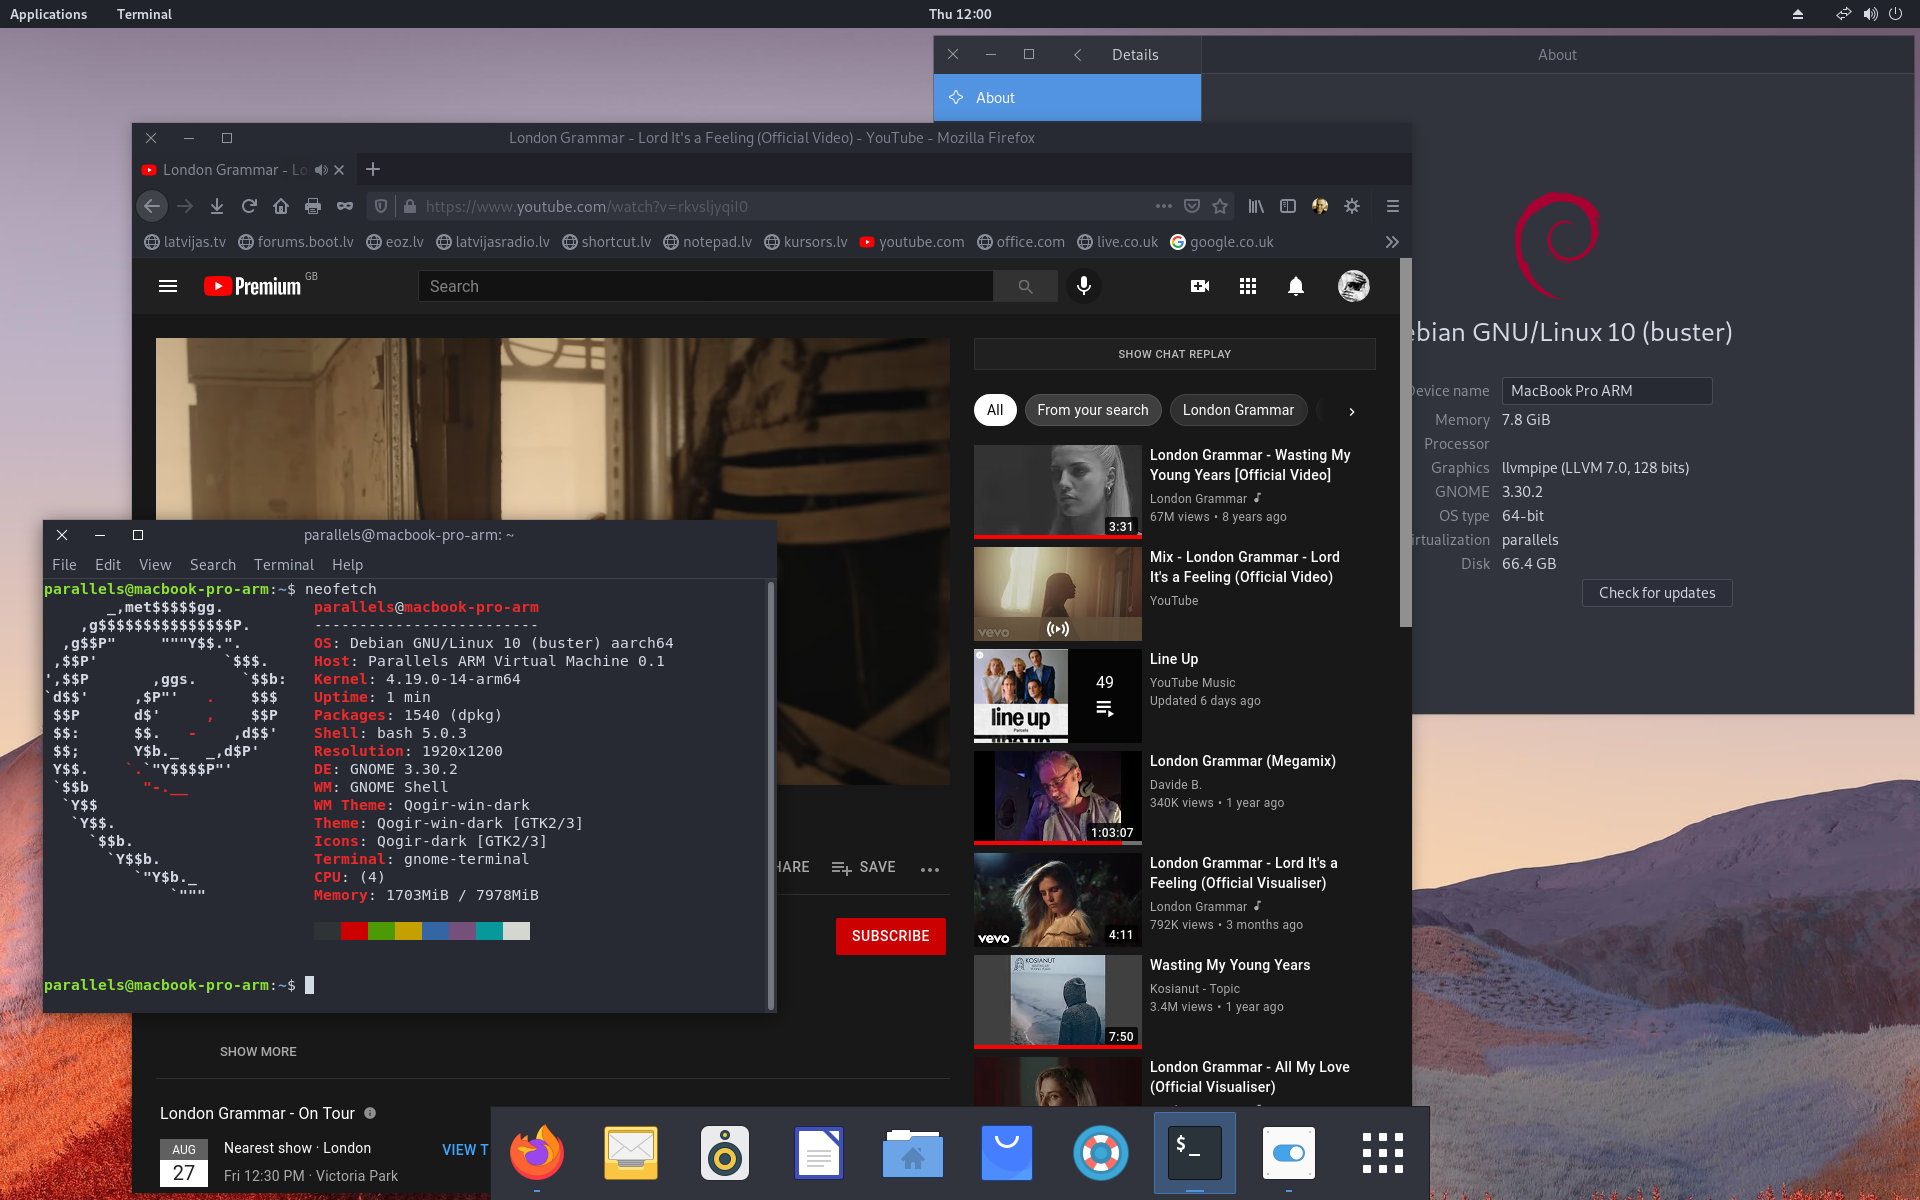Open Firefox downloads arrow icon
The image size is (1920, 1200).
(x=217, y=206)
